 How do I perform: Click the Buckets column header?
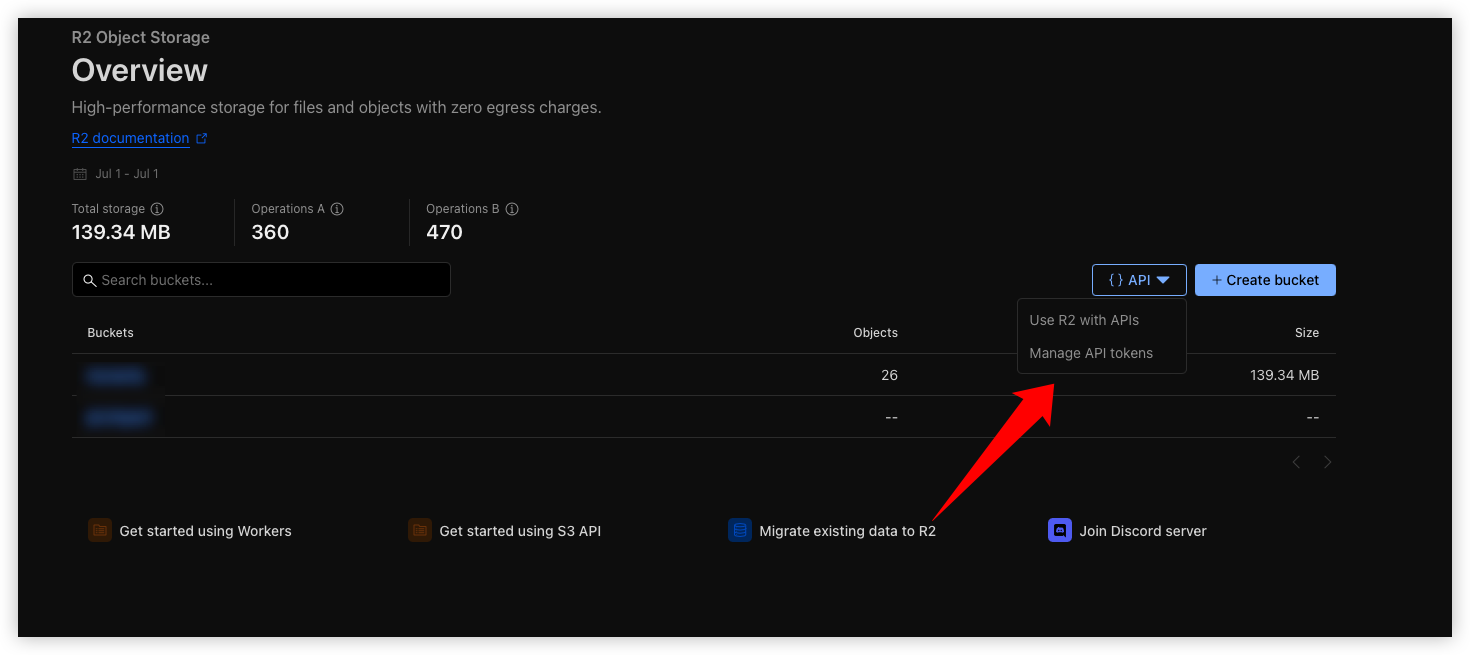[111, 333]
